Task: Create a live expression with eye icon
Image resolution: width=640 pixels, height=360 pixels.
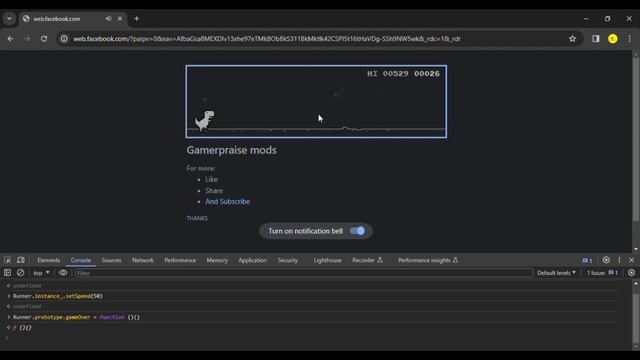Action: [x=63, y=273]
